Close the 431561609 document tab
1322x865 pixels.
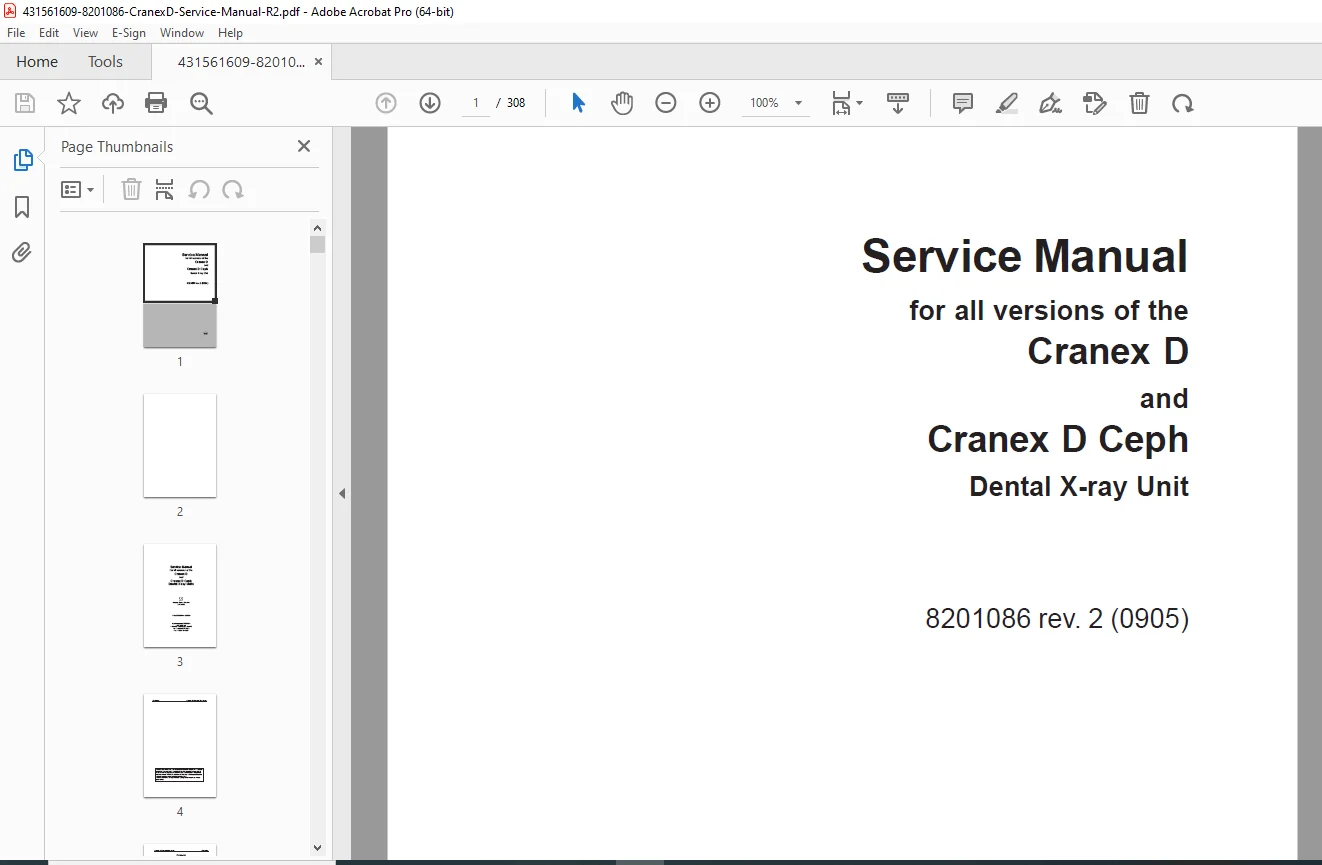tap(318, 62)
